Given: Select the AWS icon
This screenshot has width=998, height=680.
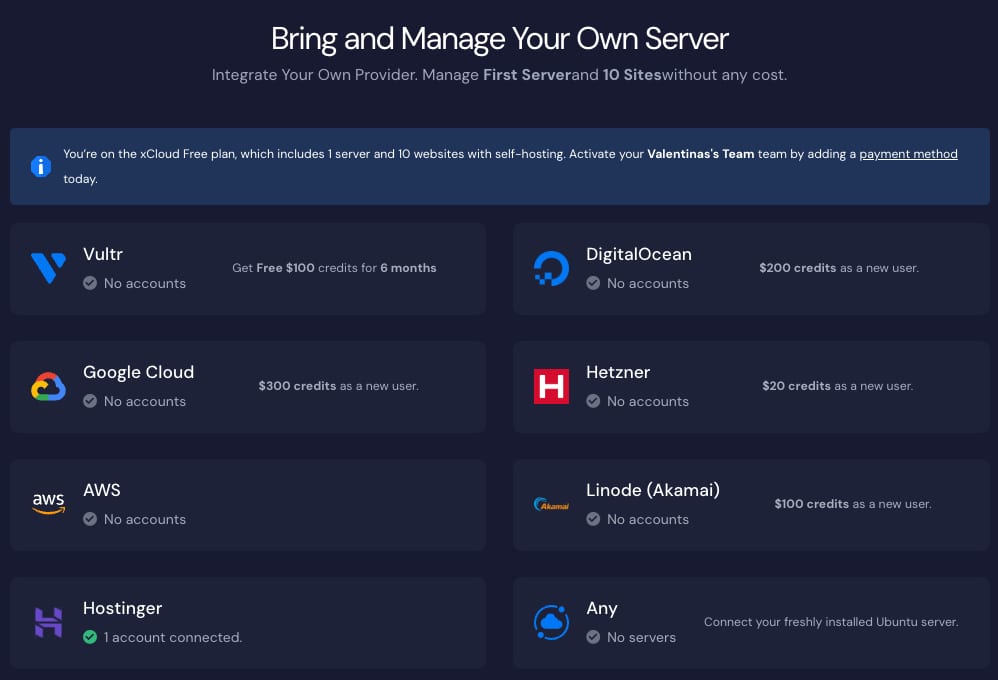Looking at the screenshot, I should click(x=49, y=504).
